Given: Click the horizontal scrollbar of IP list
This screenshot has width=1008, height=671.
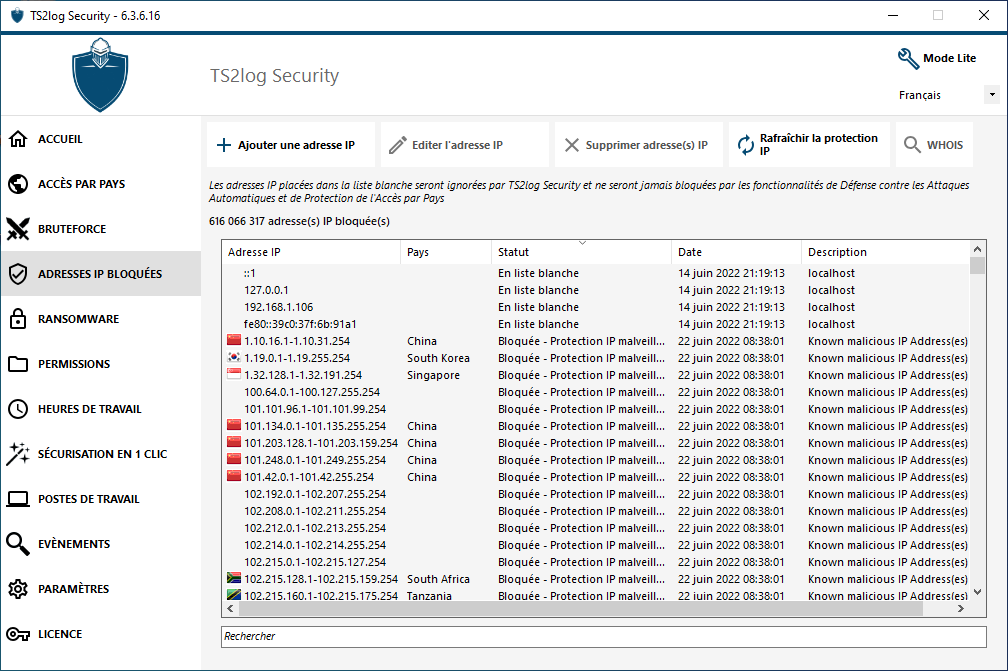Looking at the screenshot, I should pyautogui.click(x=580, y=608).
